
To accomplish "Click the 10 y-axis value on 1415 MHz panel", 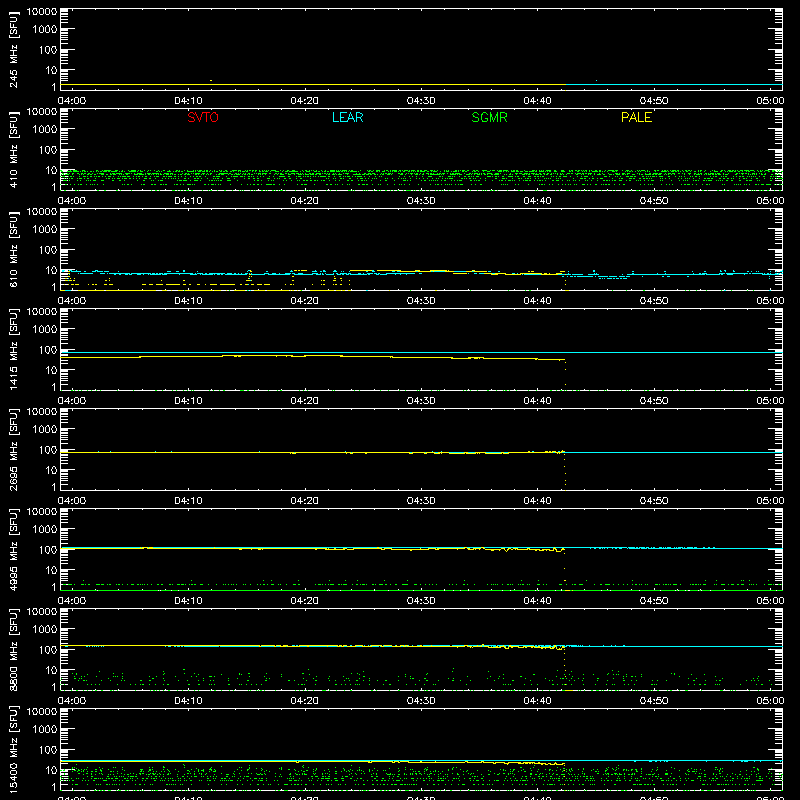I will coord(51,370).
